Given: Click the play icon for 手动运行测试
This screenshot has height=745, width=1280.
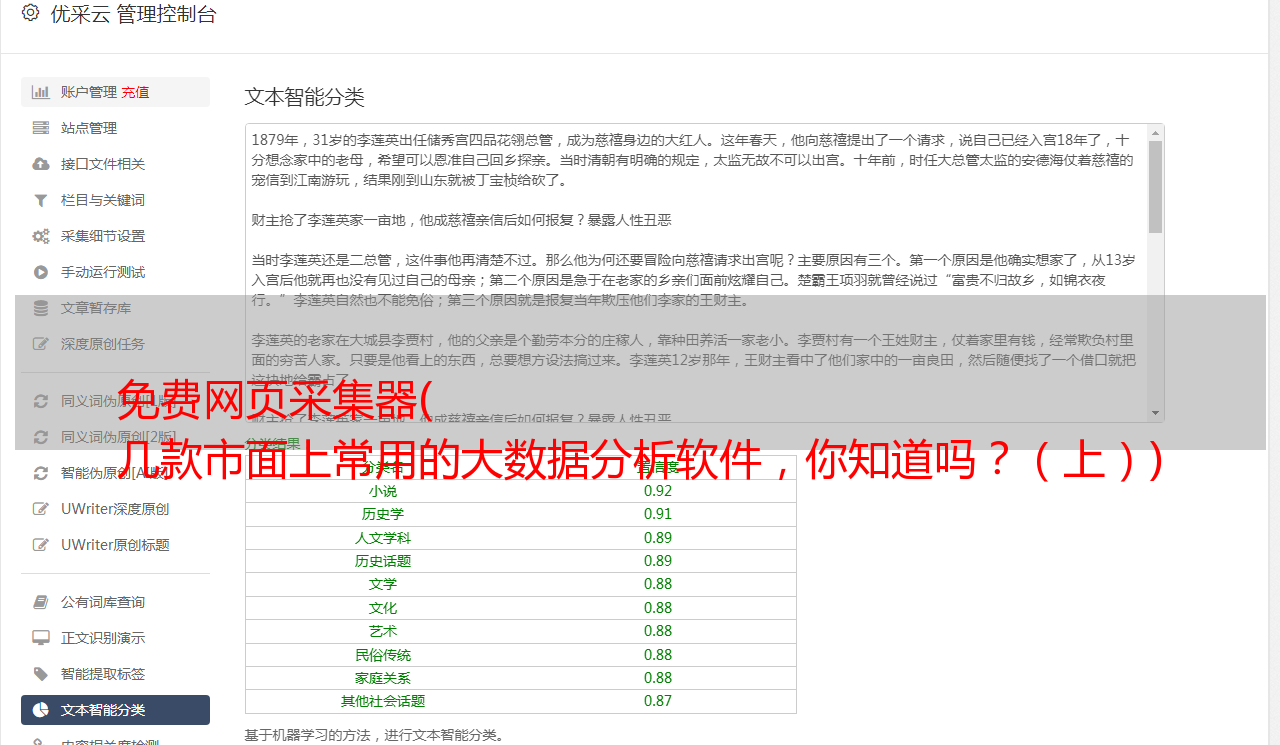Looking at the screenshot, I should 41,272.
